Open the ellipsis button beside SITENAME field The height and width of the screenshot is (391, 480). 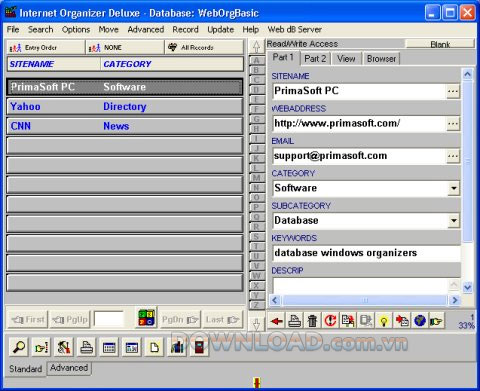[453, 91]
